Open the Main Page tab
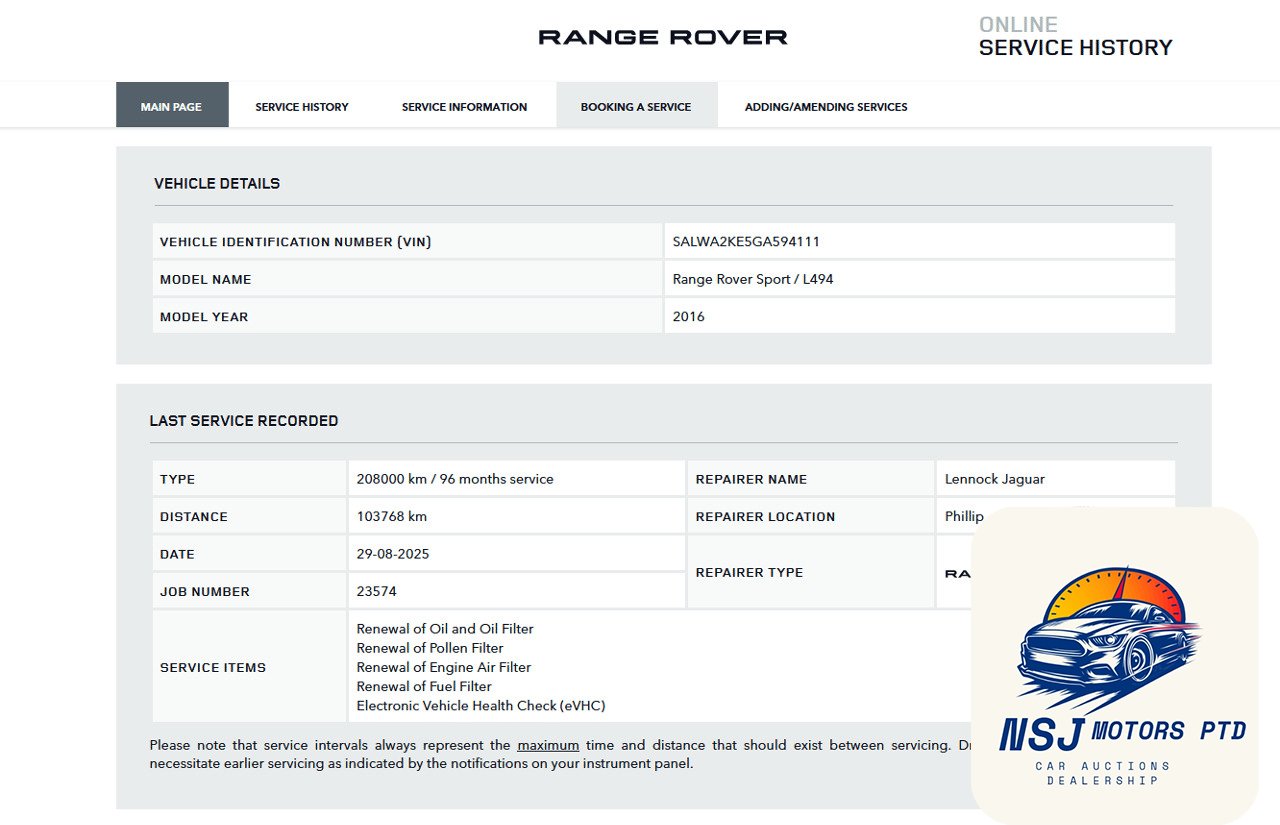Screen dimensions: 1280x825 tap(171, 106)
